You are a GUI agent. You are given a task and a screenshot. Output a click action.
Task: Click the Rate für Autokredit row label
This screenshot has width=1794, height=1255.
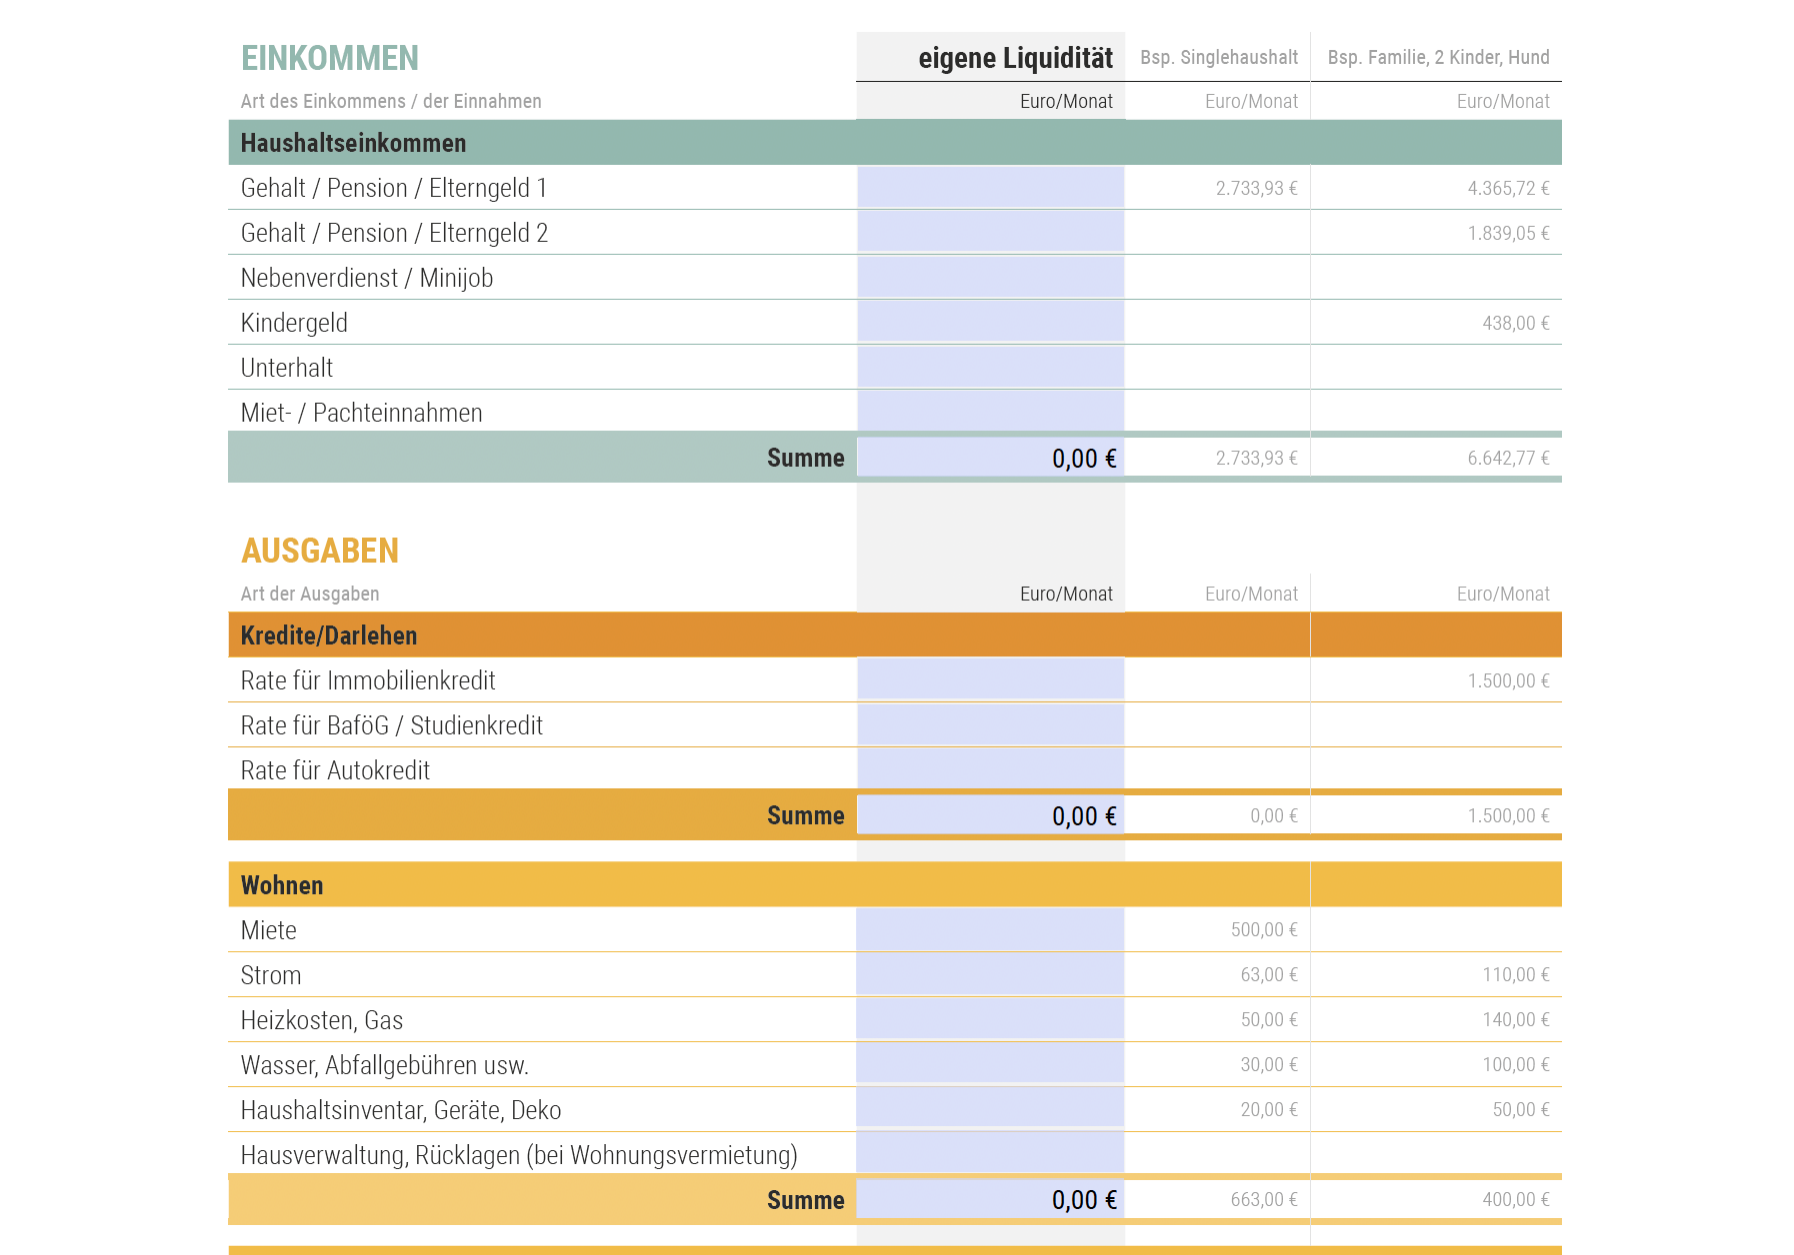point(335,771)
